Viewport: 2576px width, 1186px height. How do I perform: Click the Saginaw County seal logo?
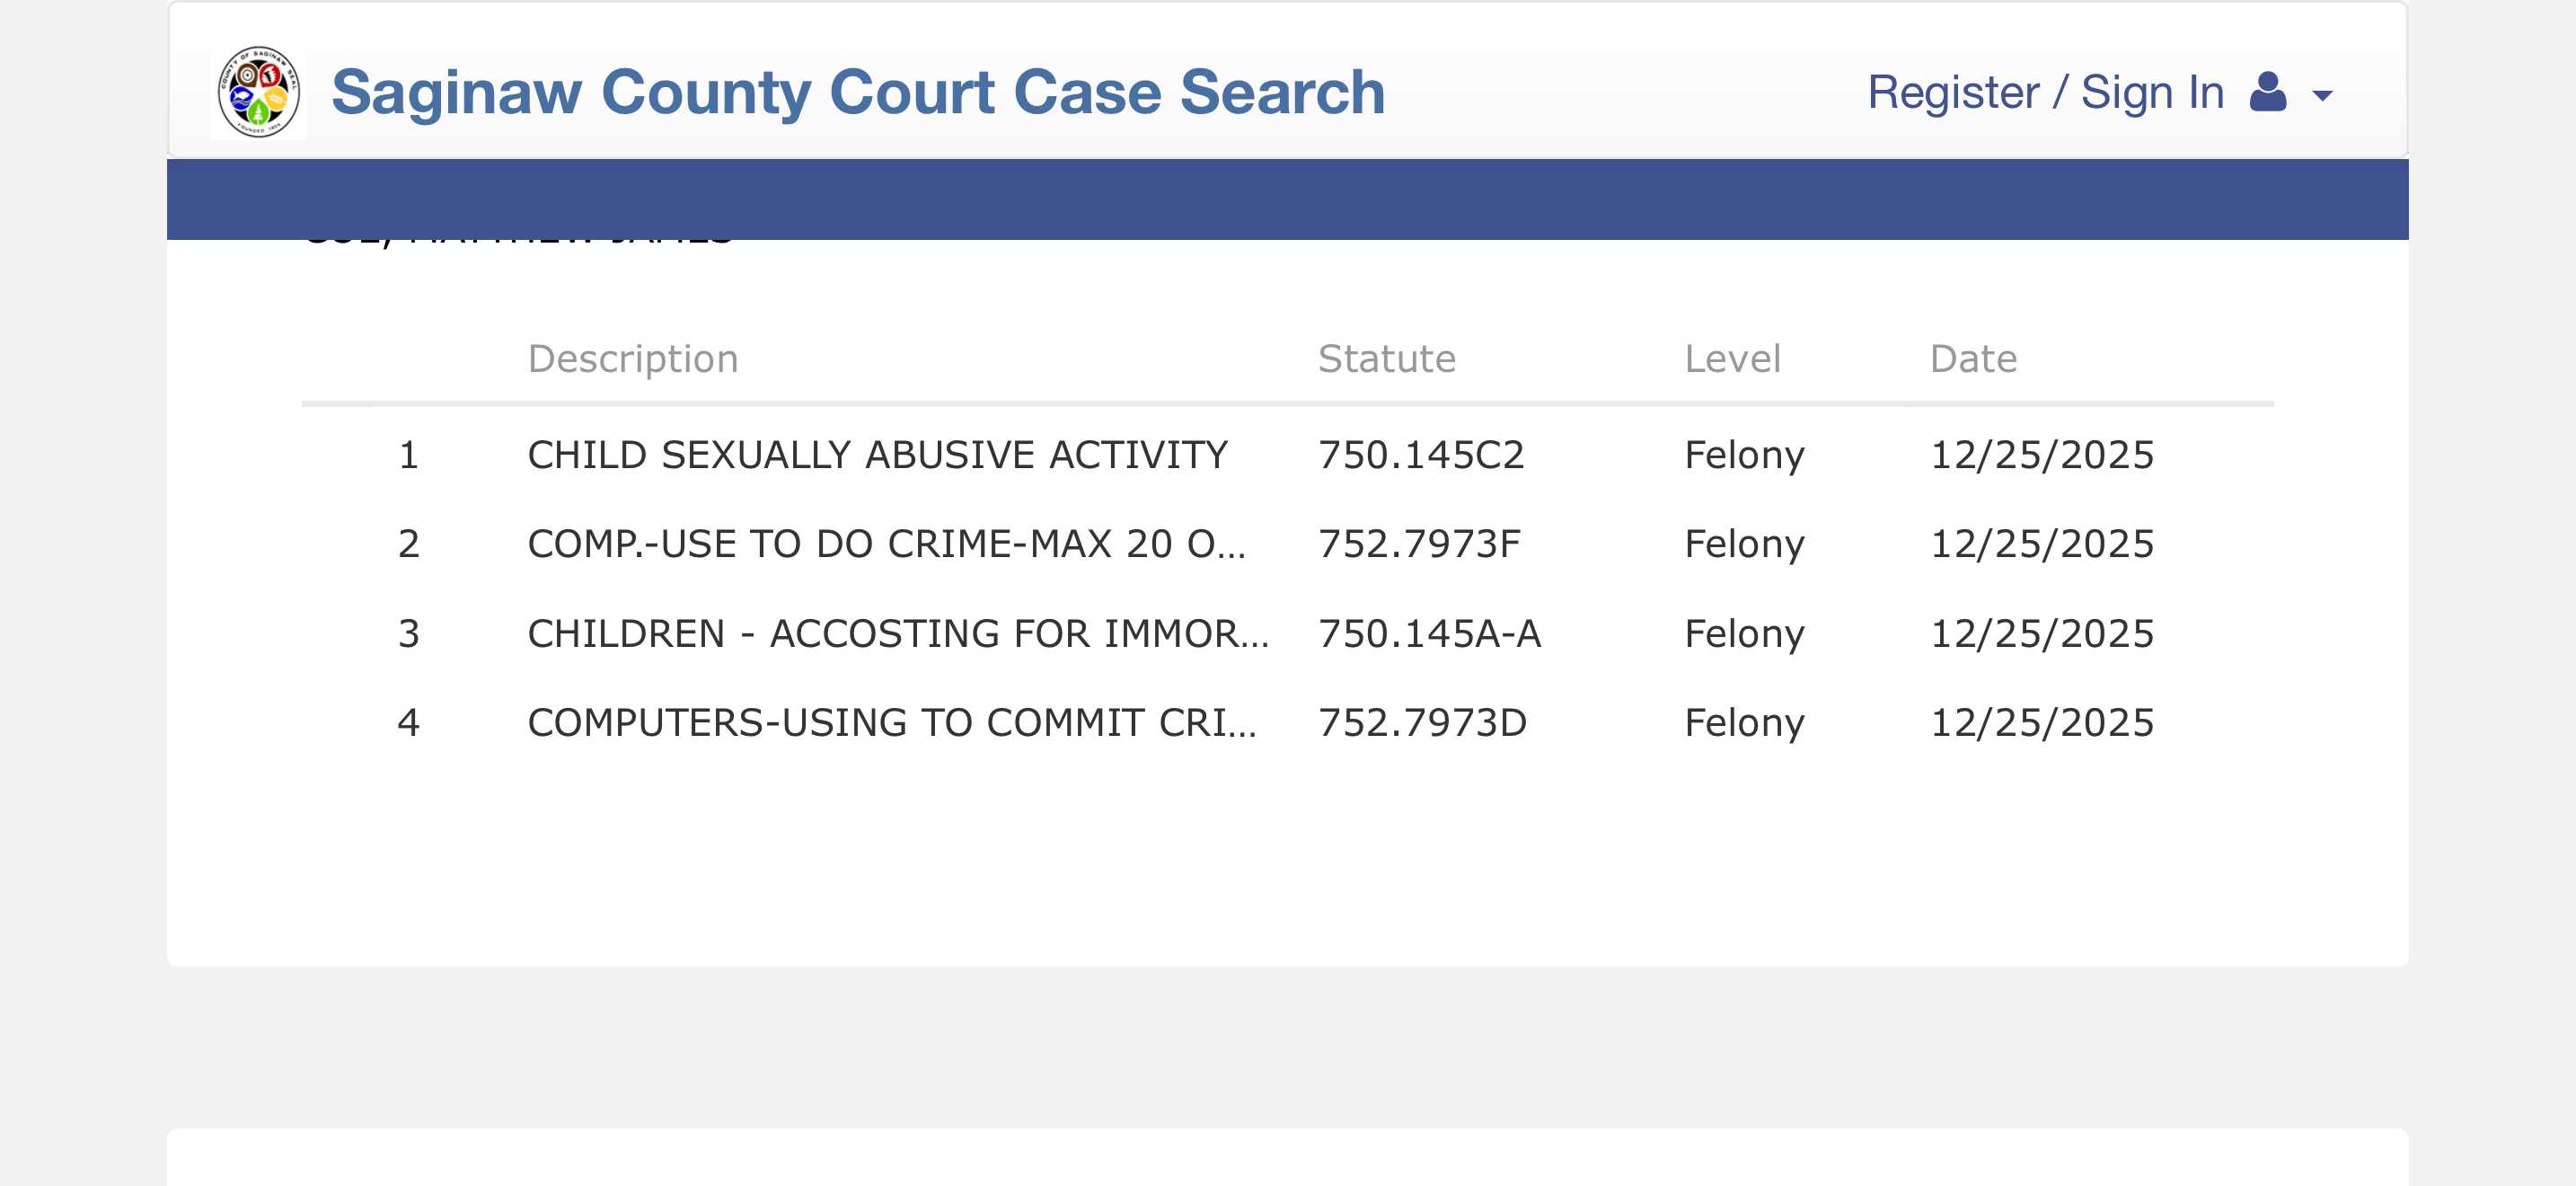(x=259, y=92)
